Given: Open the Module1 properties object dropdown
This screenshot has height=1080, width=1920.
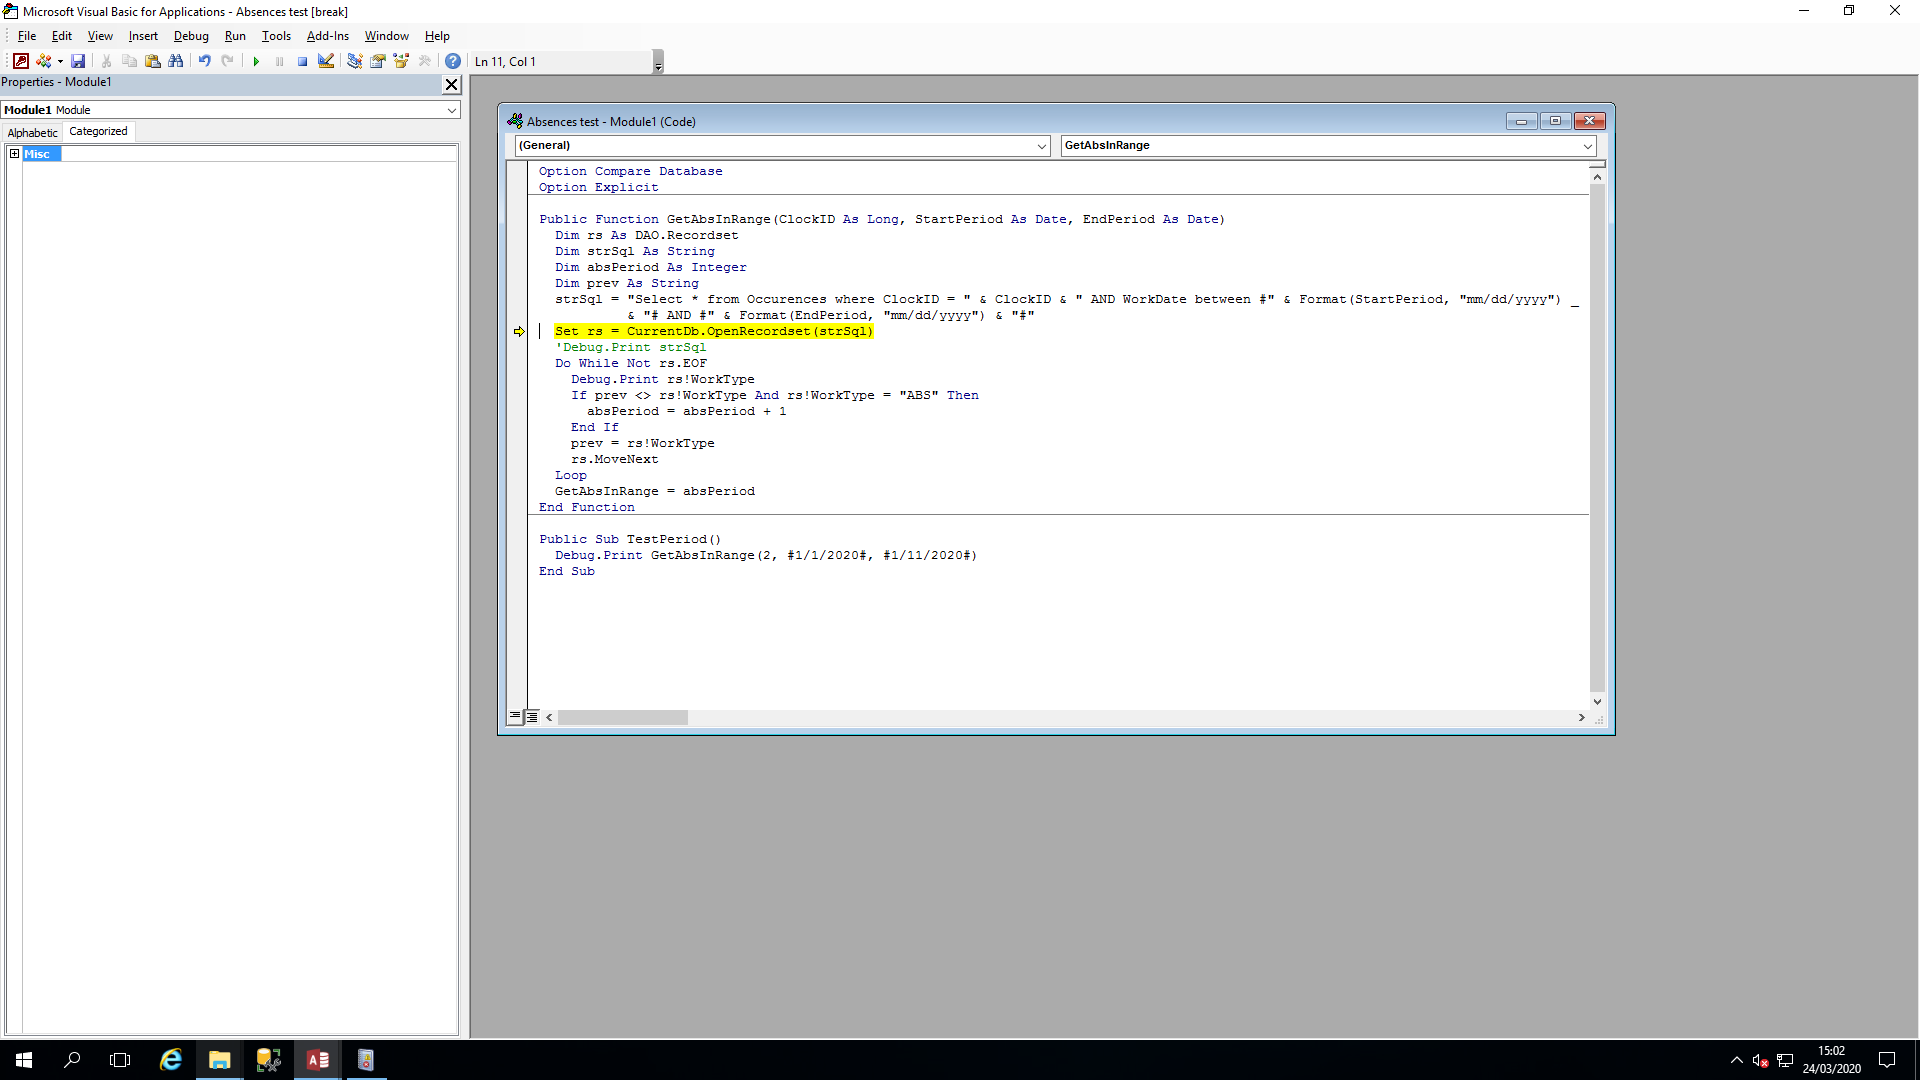Looking at the screenshot, I should pyautogui.click(x=451, y=110).
